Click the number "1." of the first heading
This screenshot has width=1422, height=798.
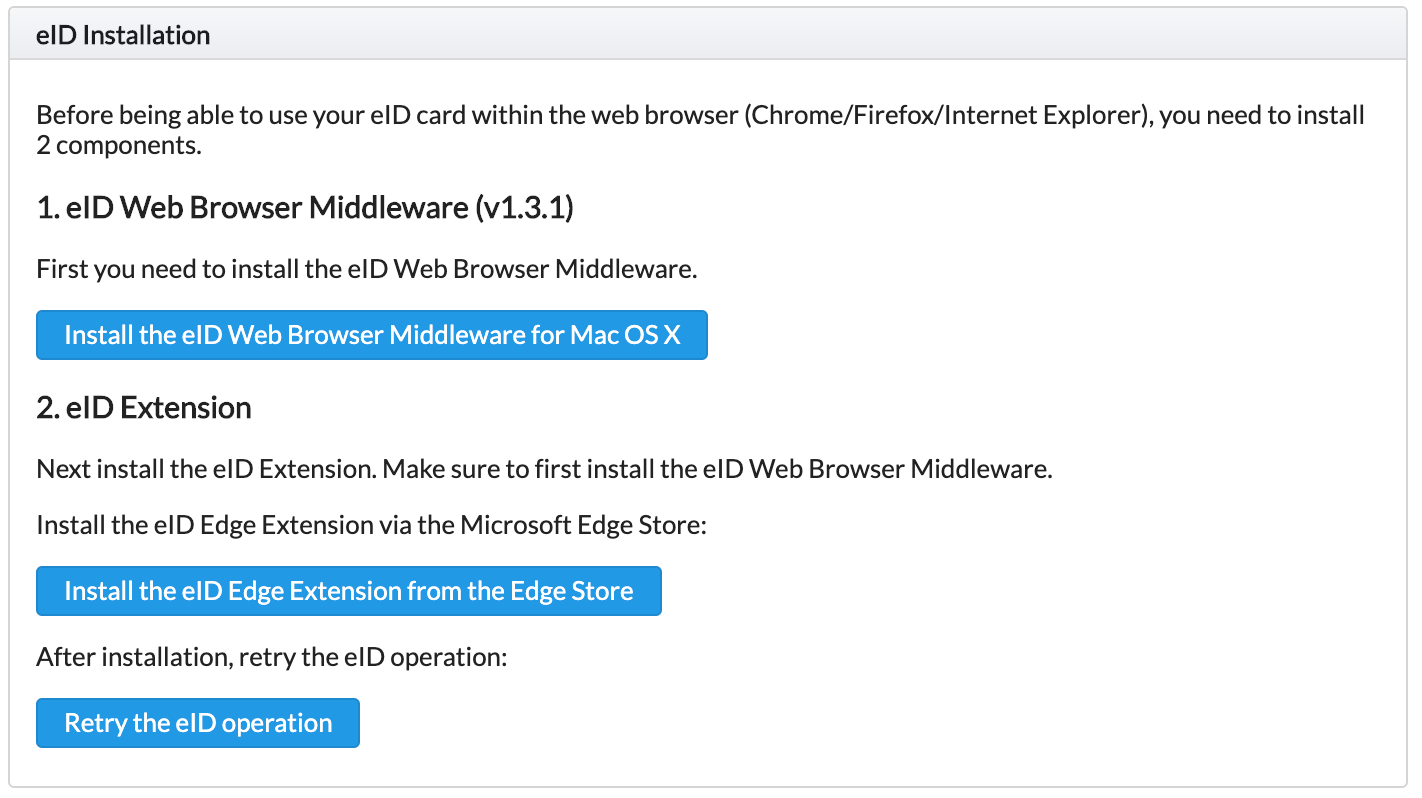pos(47,208)
